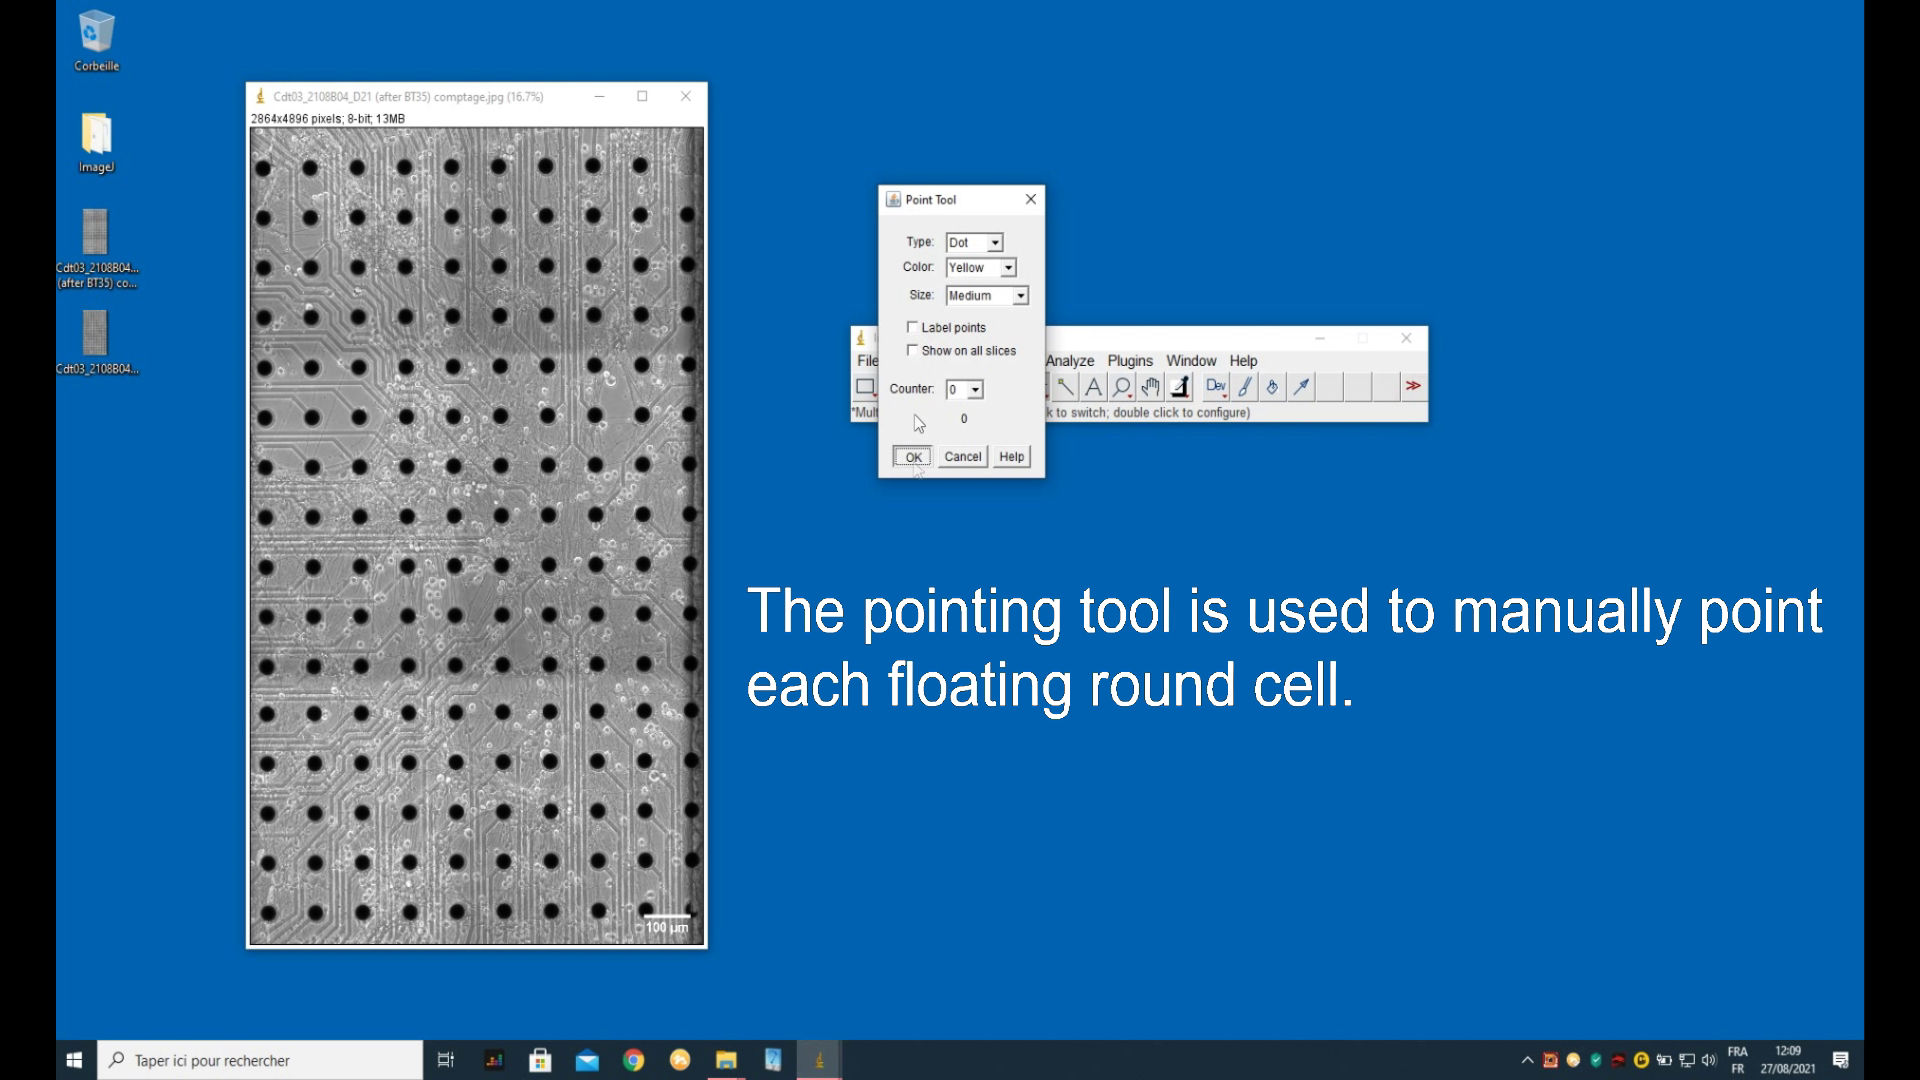This screenshot has width=1920, height=1080.
Task: Select the Wand tracing tool
Action: point(1065,387)
